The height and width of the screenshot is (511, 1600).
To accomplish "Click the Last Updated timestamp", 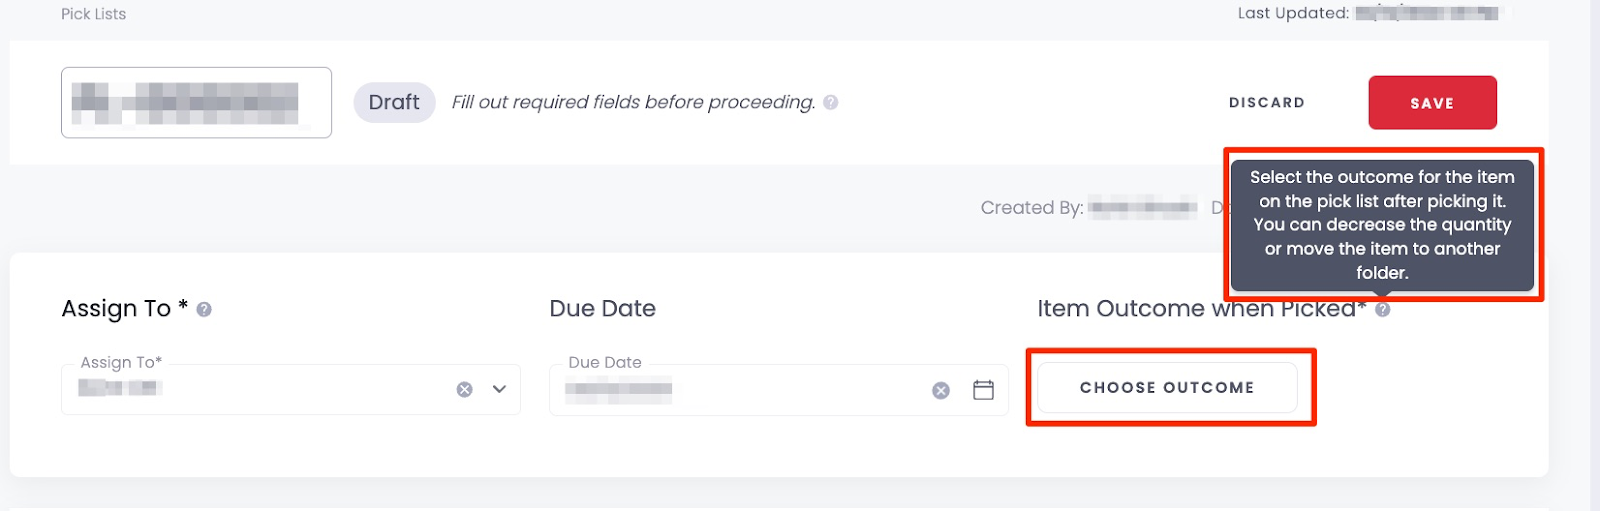I will pyautogui.click(x=1427, y=13).
